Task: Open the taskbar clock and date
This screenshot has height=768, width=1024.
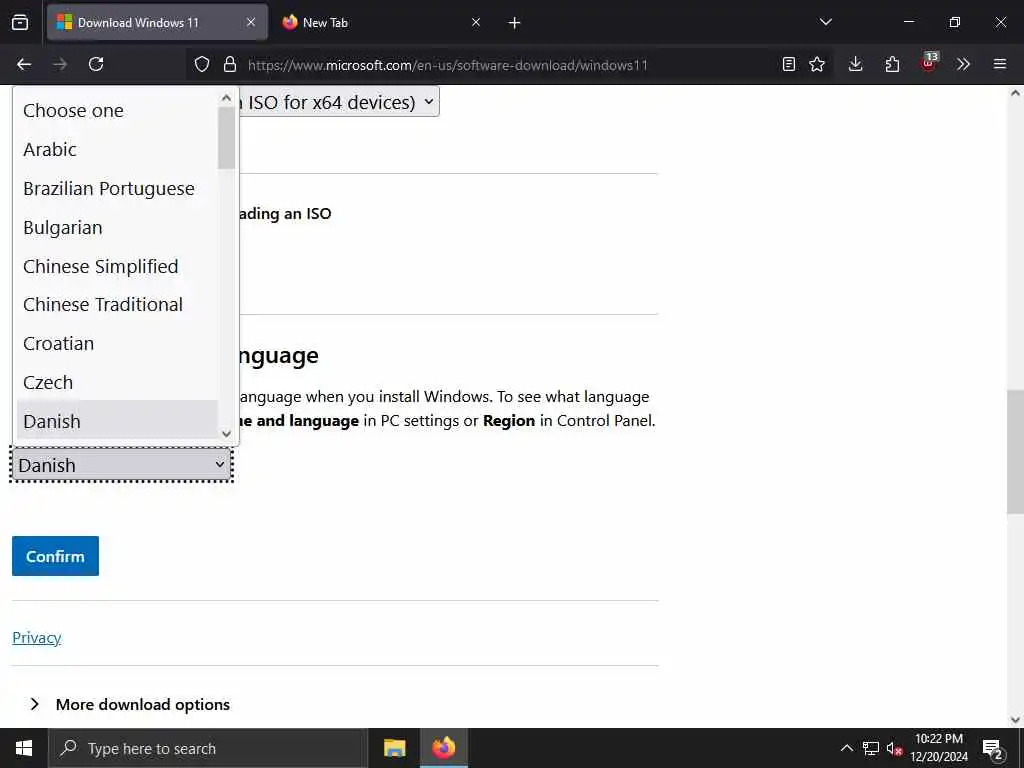Action: (939, 748)
